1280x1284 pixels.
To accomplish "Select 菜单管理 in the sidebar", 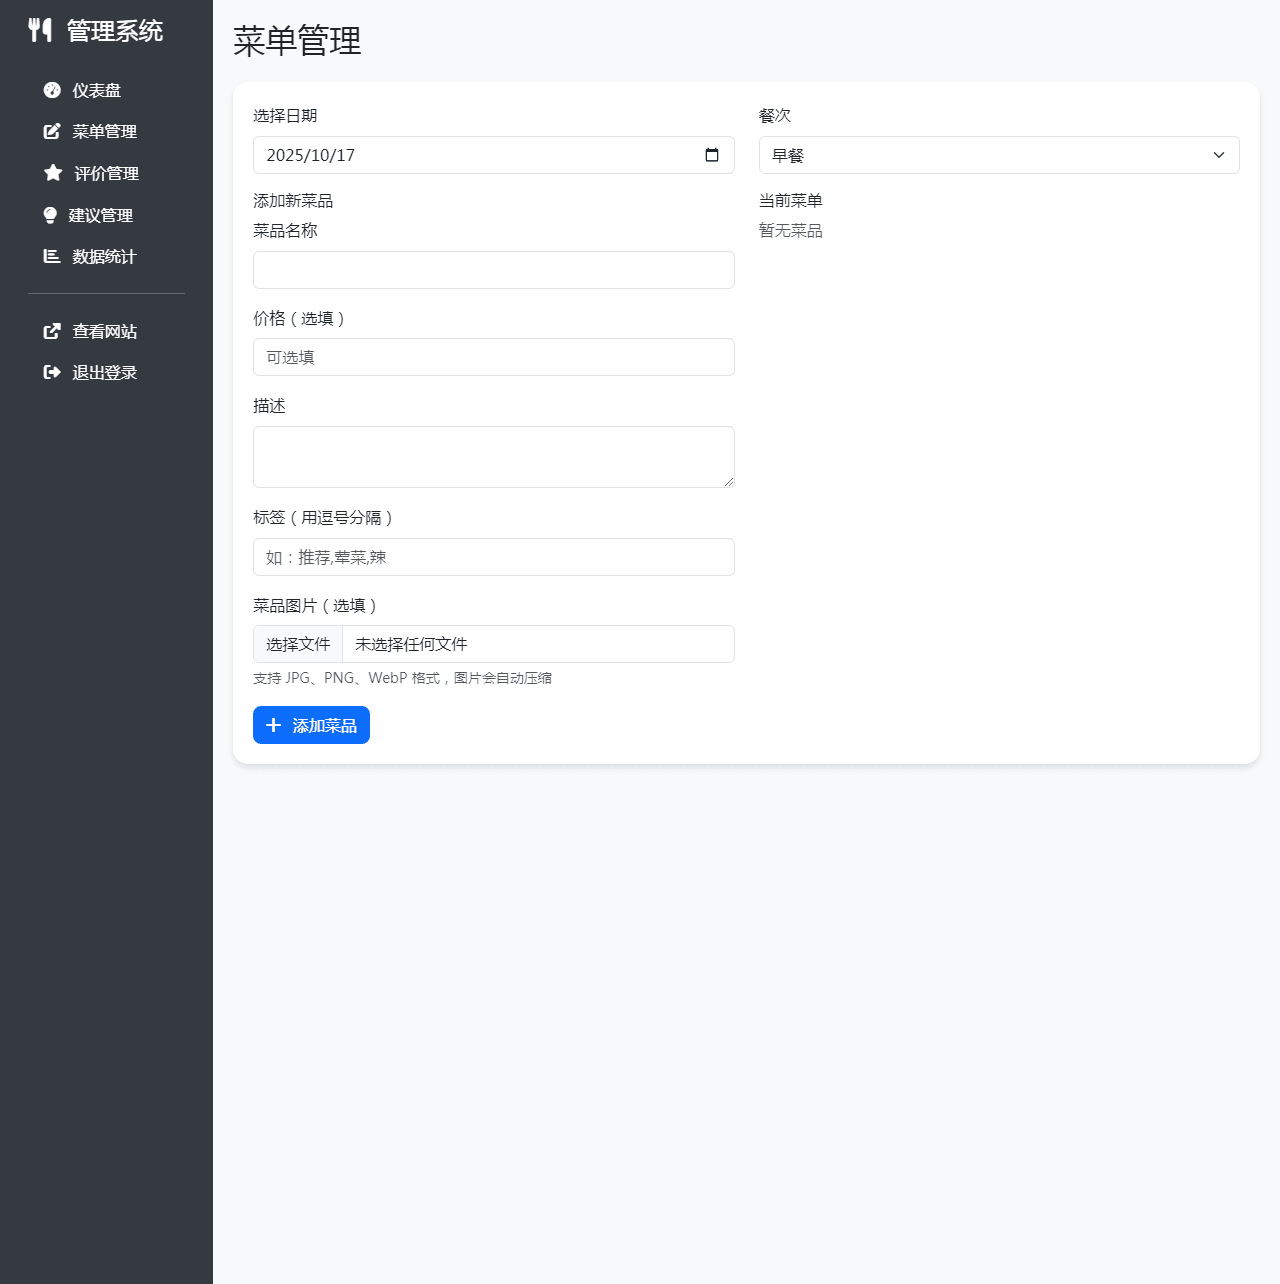I will pyautogui.click(x=104, y=131).
